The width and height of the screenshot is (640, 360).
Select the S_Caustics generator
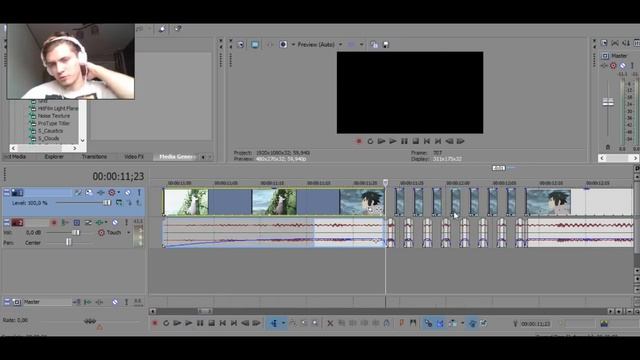(50, 131)
